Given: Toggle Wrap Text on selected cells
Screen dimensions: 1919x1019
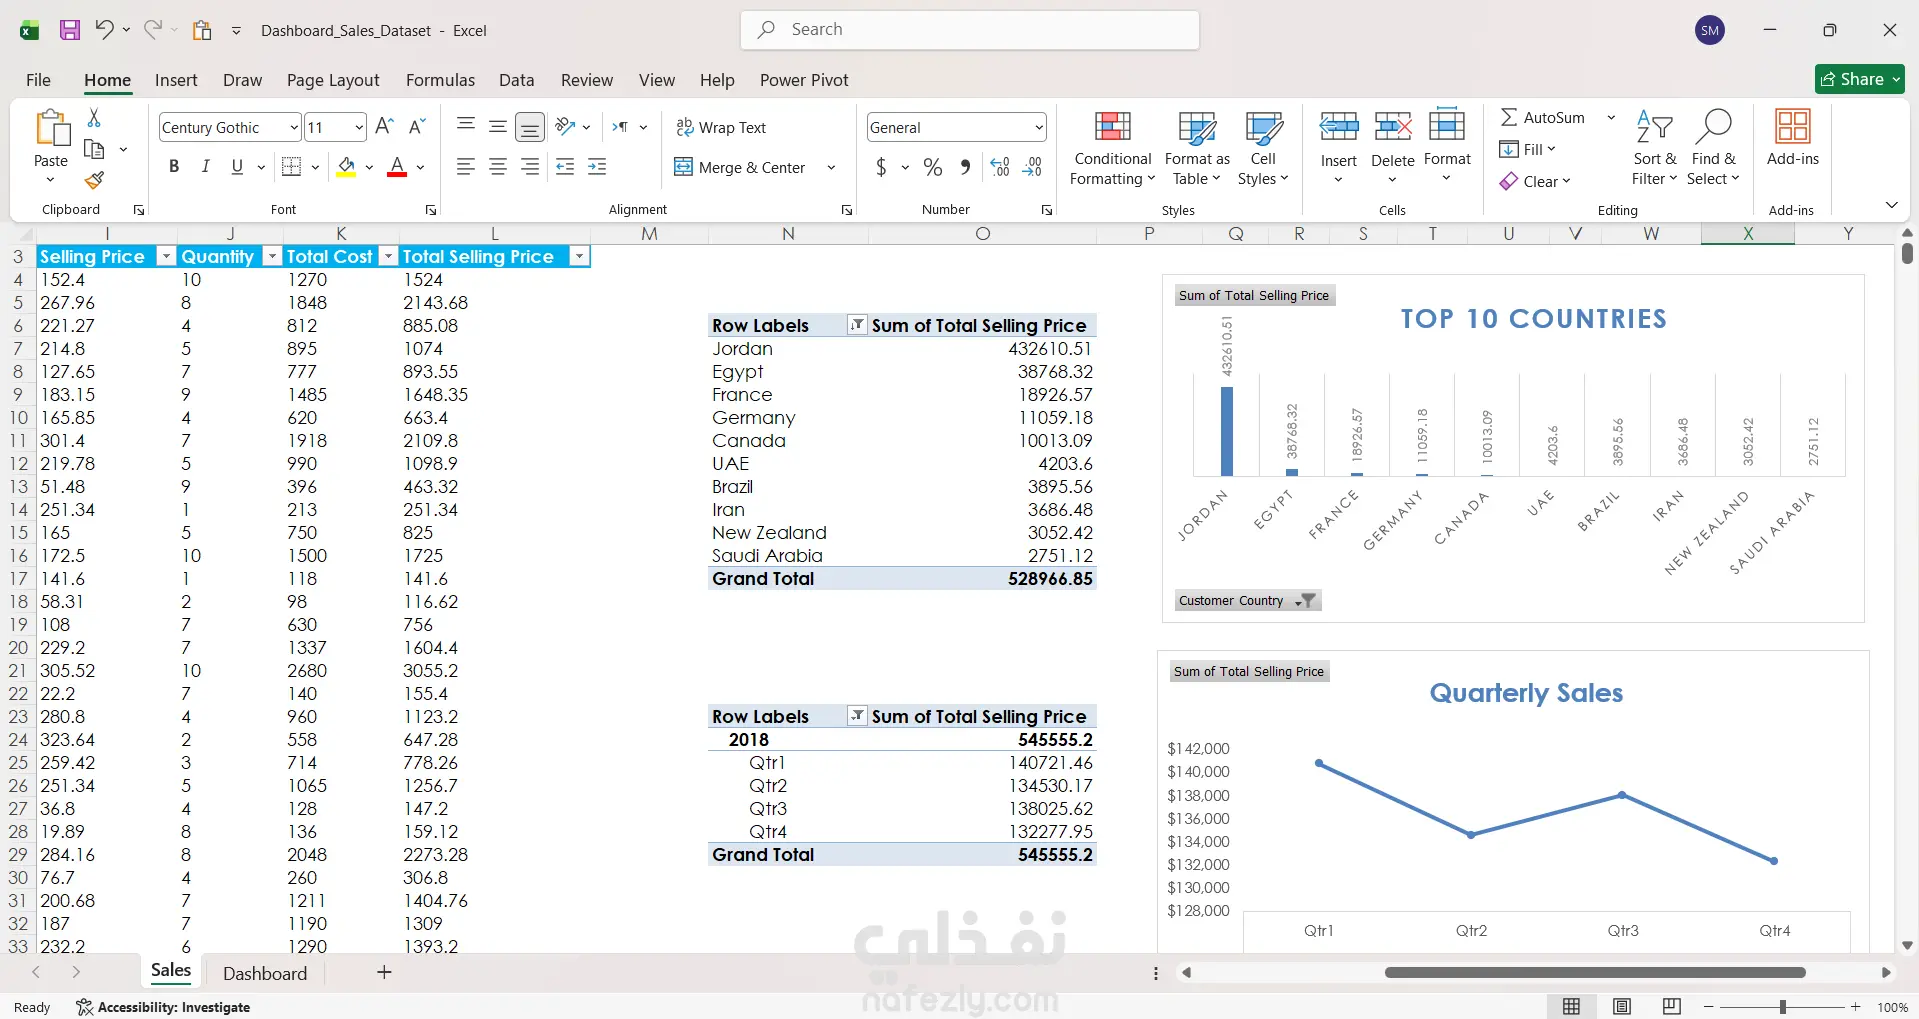Looking at the screenshot, I should 721,127.
